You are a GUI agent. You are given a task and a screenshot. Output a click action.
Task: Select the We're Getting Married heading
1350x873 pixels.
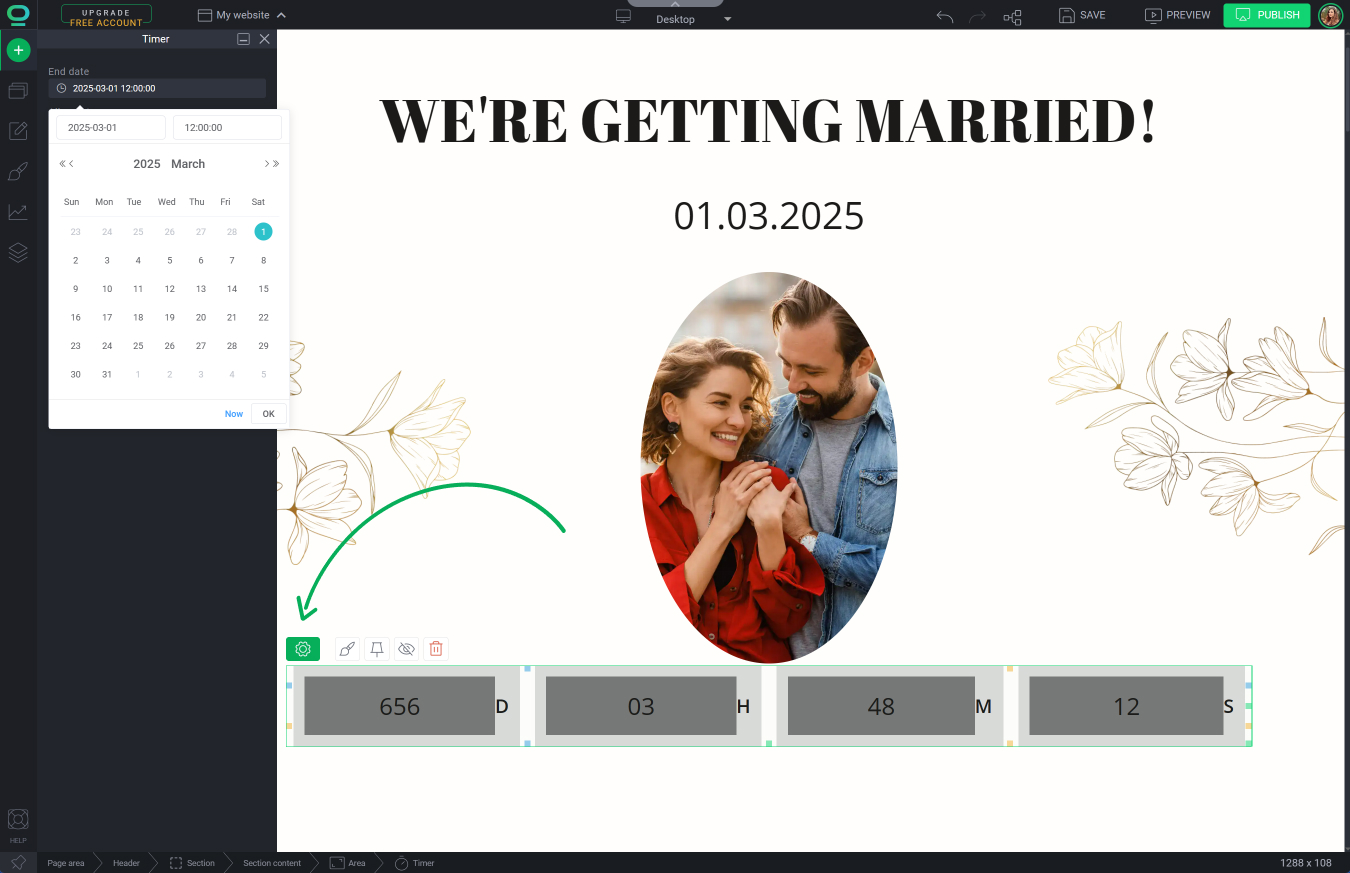tap(767, 120)
